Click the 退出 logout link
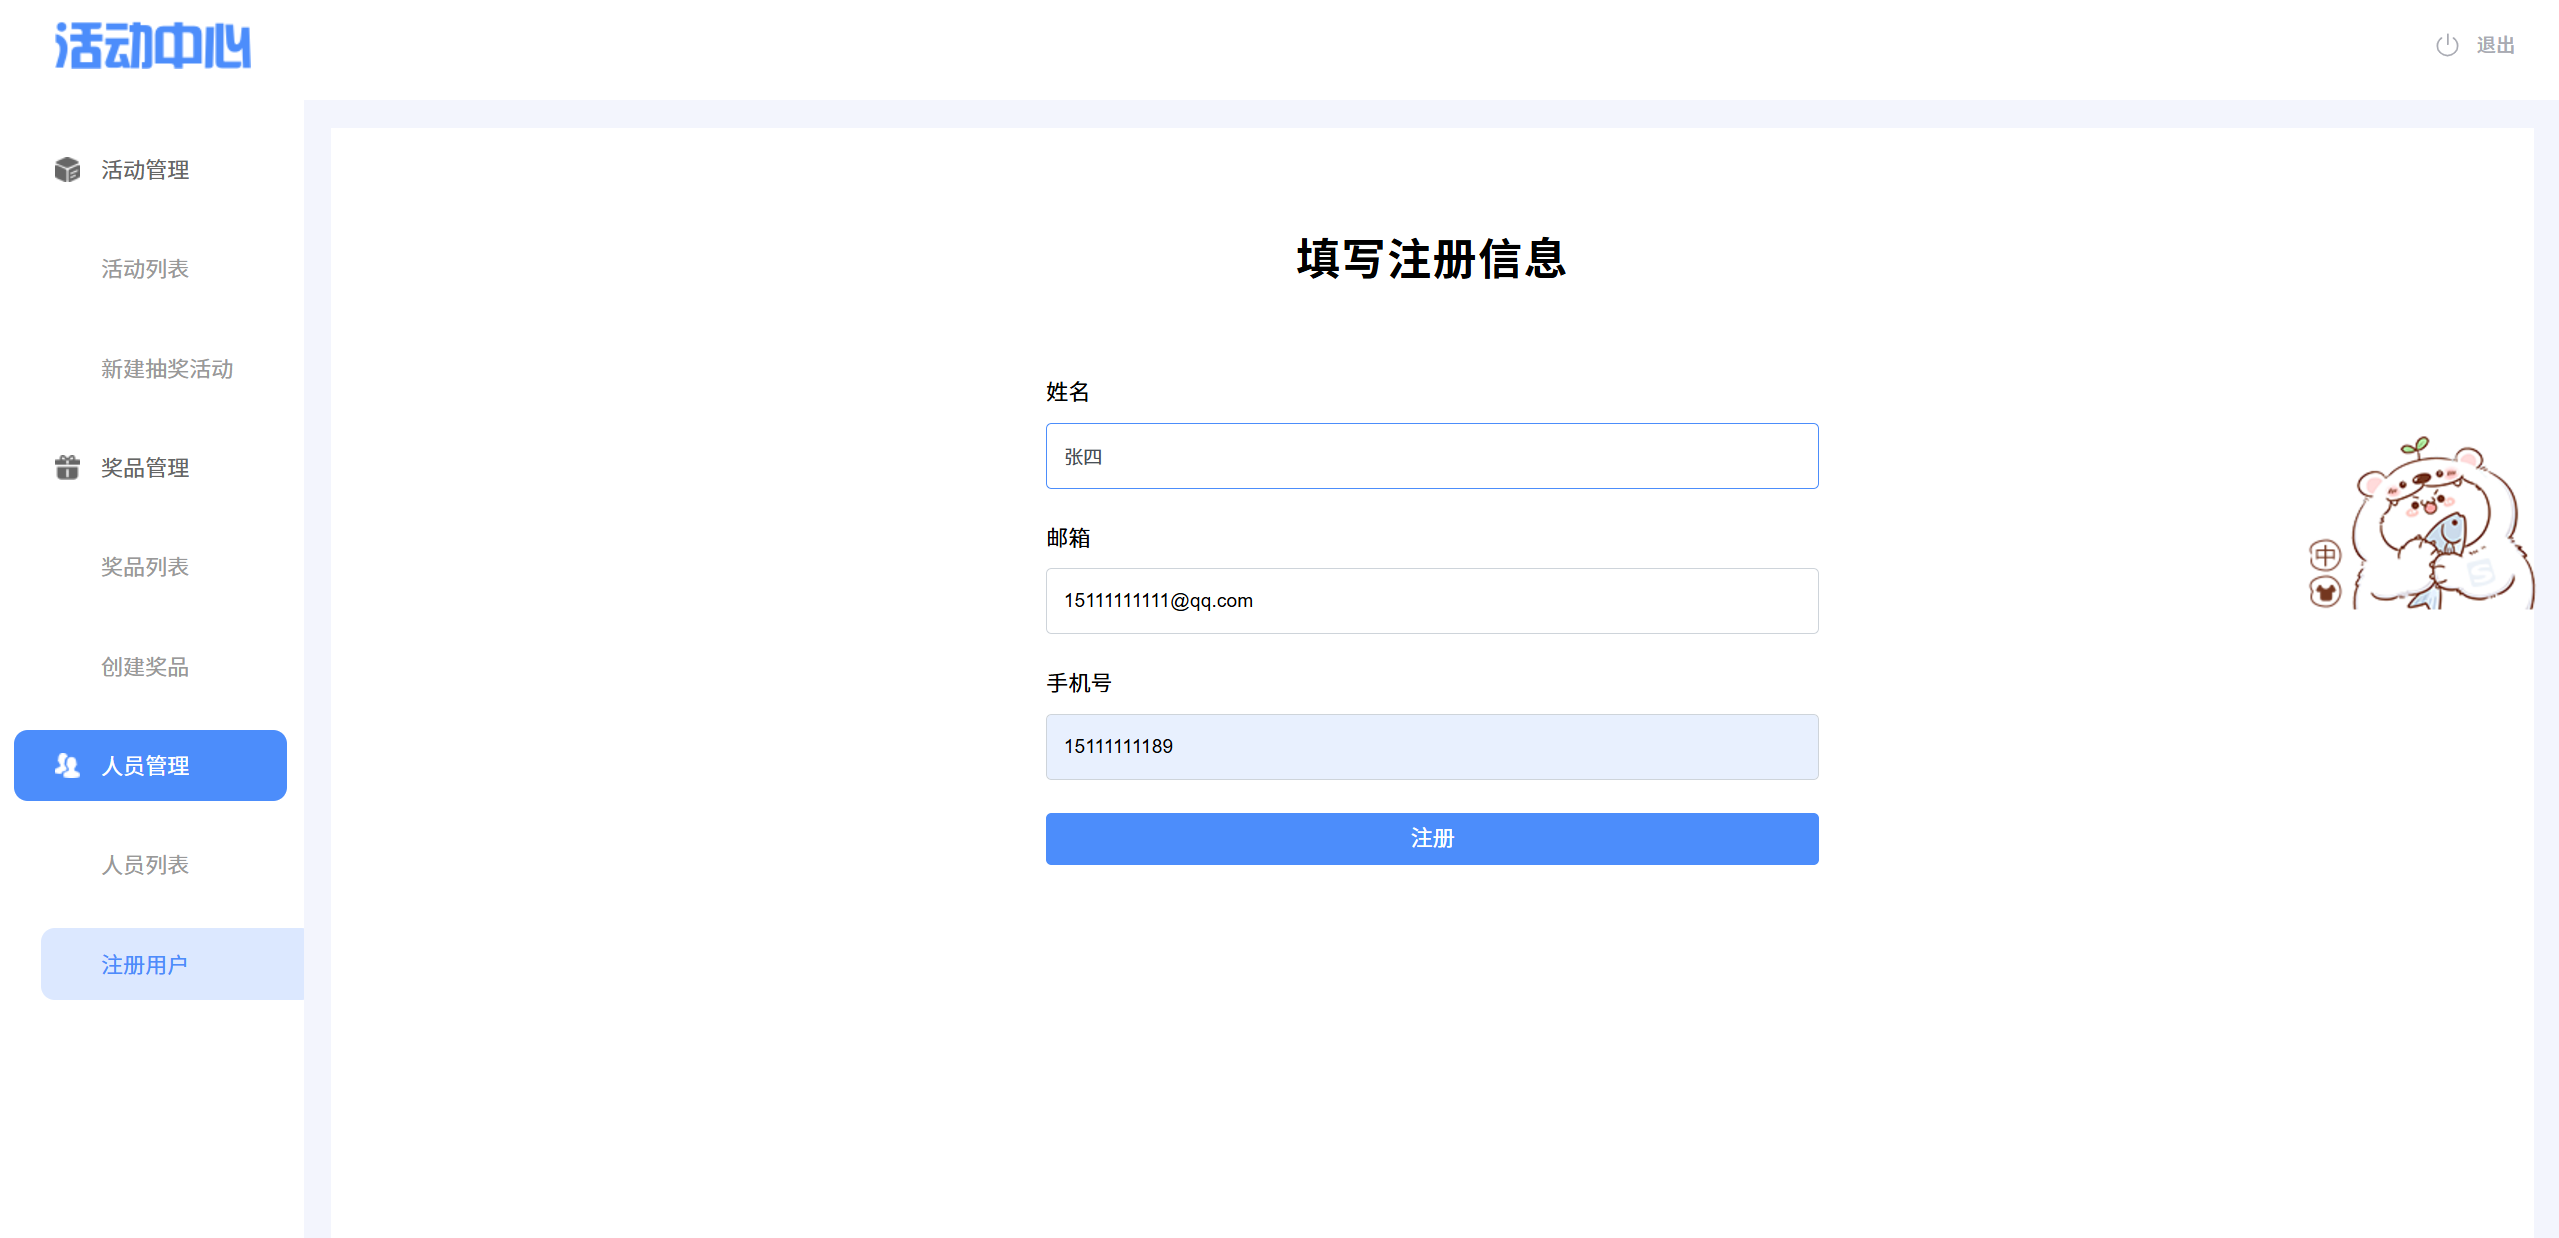 tap(2494, 45)
